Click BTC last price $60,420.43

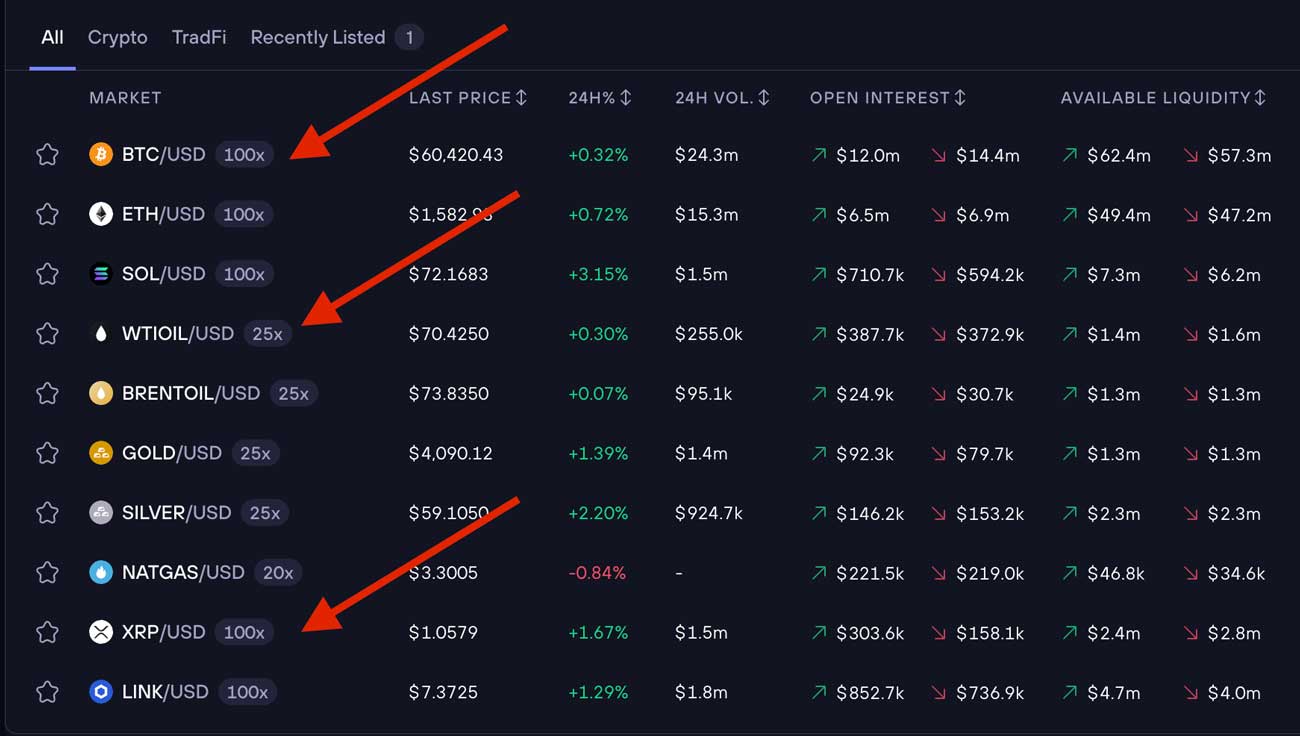[x=456, y=155]
